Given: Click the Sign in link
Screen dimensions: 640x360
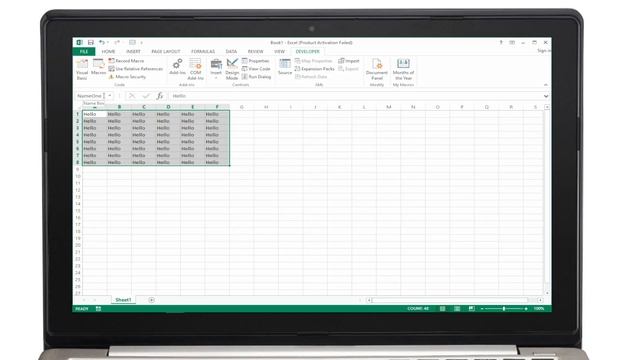Looking at the screenshot, I should click(543, 51).
